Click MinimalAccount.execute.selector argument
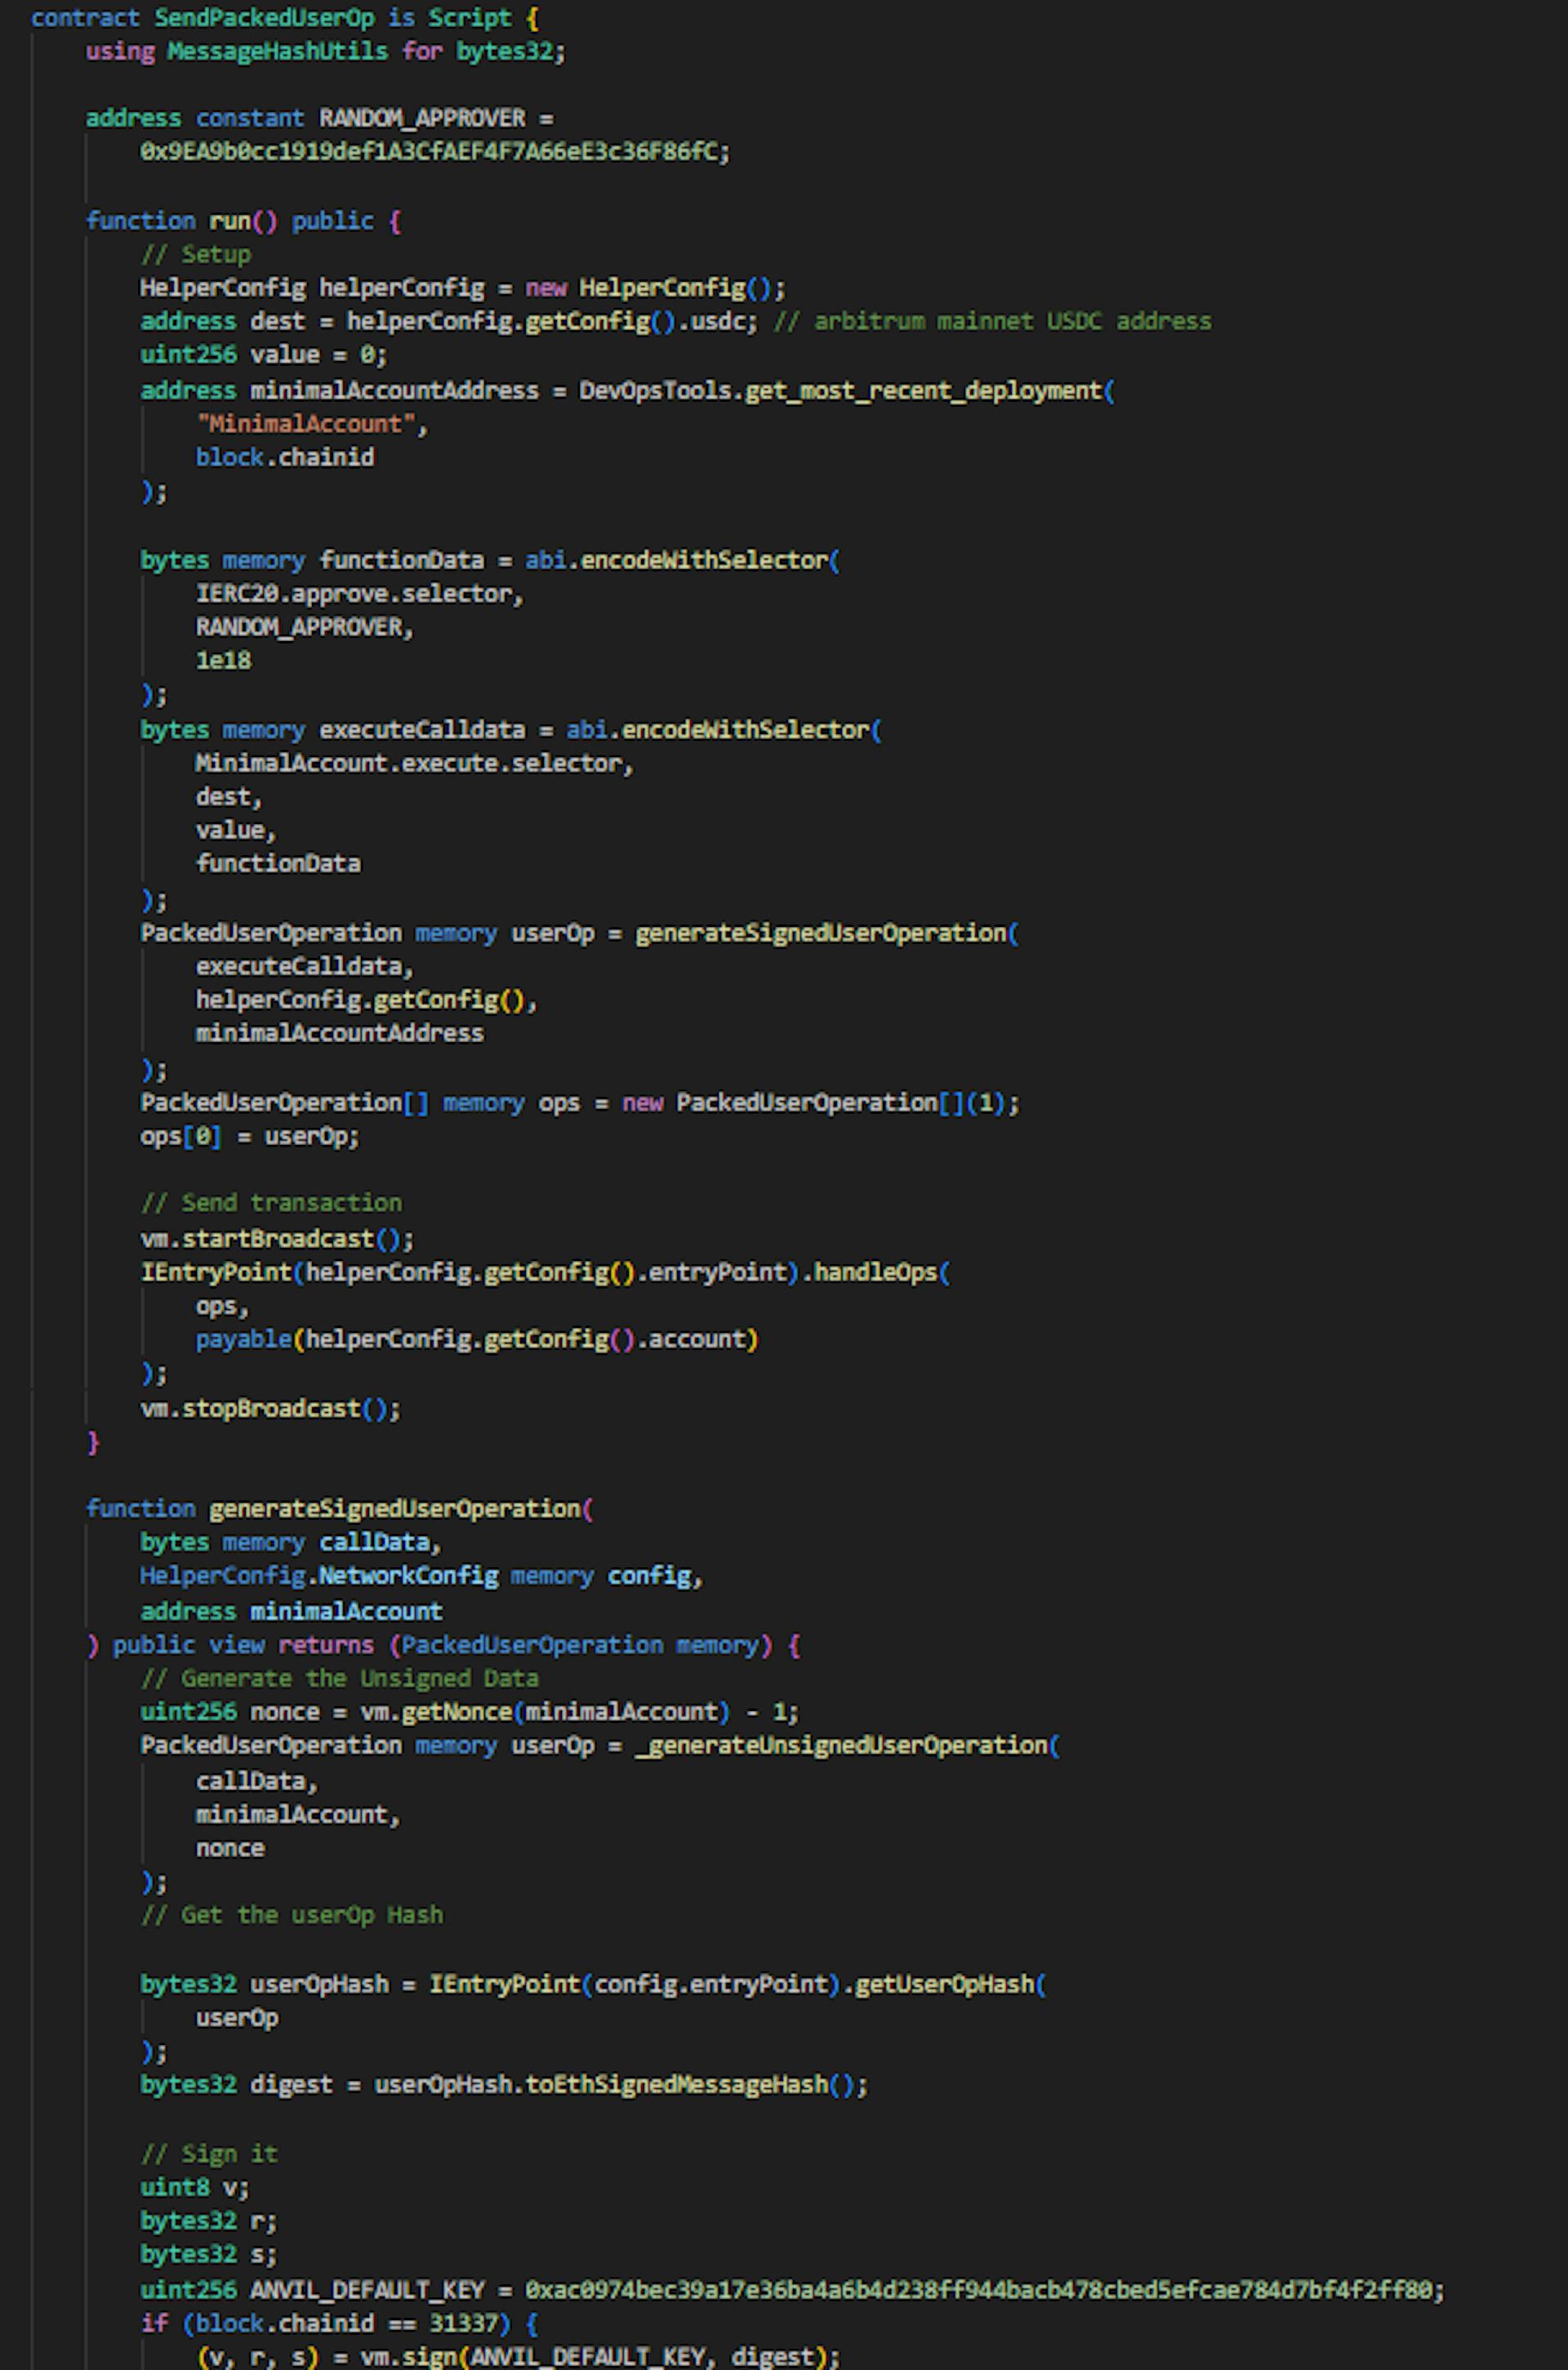Screen dimensions: 1568x2370 pyautogui.click(x=412, y=764)
